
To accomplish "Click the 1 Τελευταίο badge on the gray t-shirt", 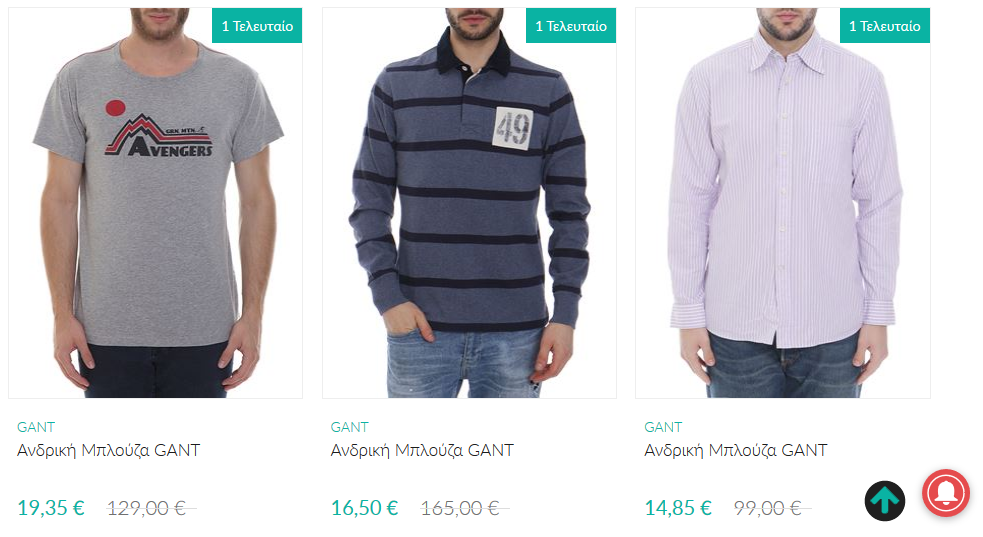I will point(257,26).
